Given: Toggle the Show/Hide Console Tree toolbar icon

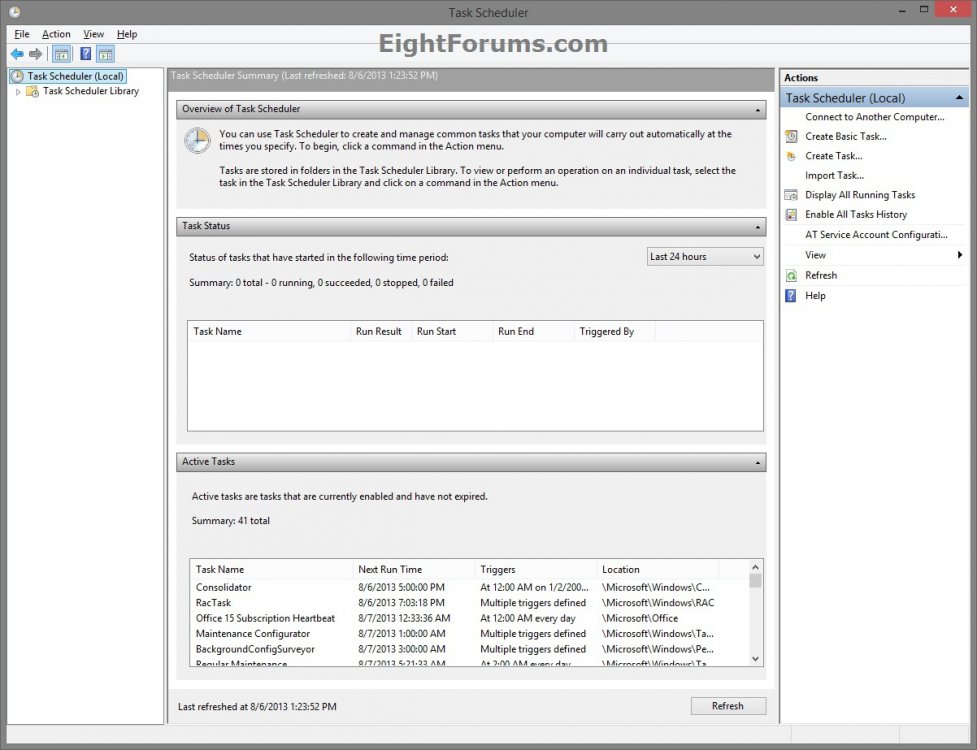Looking at the screenshot, I should point(61,54).
